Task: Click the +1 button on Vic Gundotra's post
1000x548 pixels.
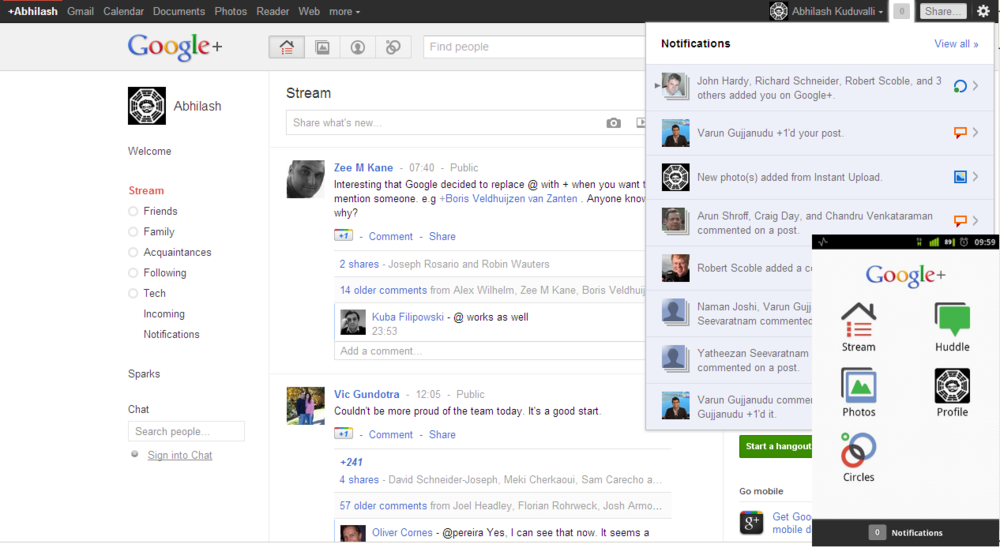Action: click(344, 434)
